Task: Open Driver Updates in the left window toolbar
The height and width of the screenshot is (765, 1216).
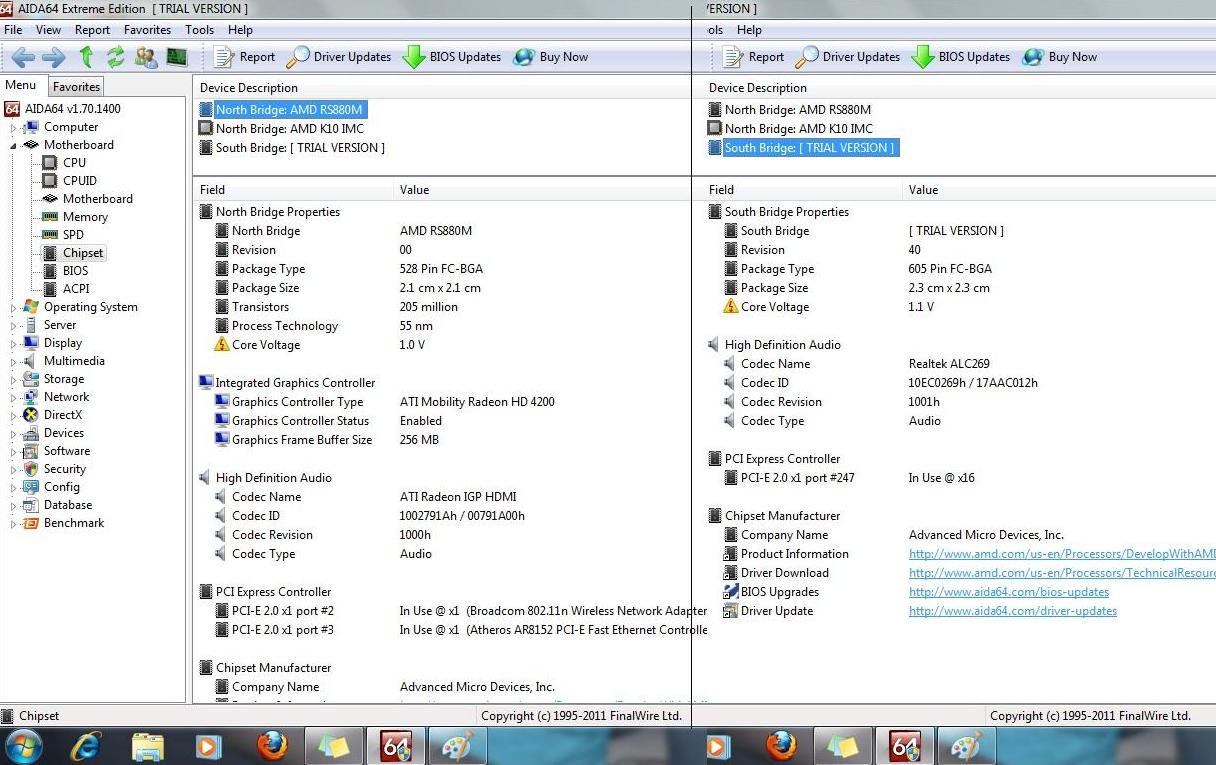Action: (339, 57)
